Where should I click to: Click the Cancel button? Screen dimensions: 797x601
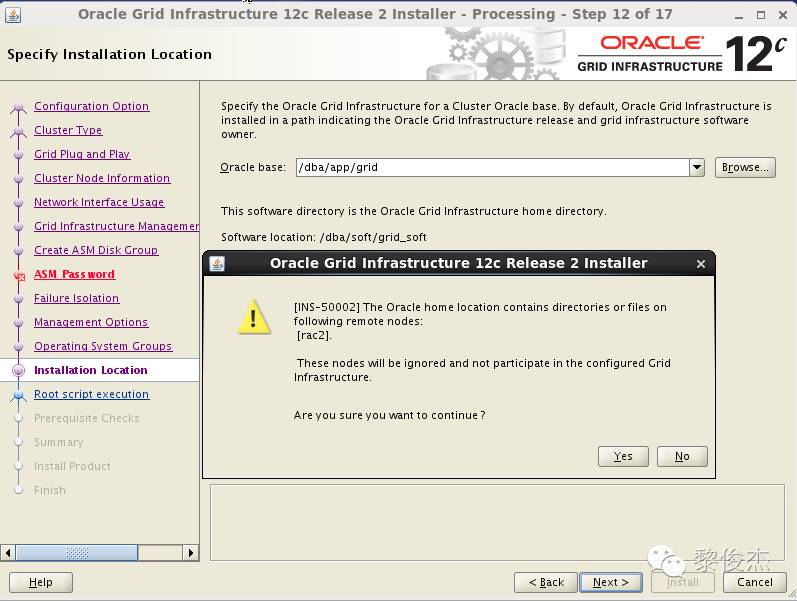(755, 582)
